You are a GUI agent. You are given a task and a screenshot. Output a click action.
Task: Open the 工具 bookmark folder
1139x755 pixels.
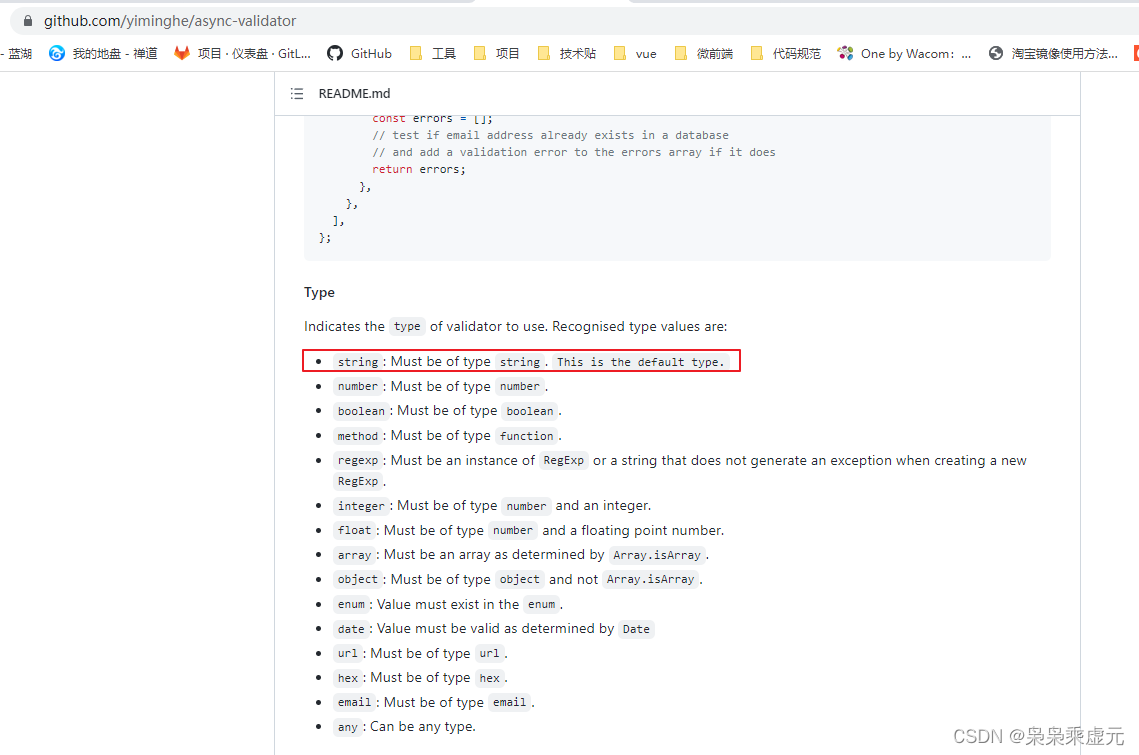433,53
